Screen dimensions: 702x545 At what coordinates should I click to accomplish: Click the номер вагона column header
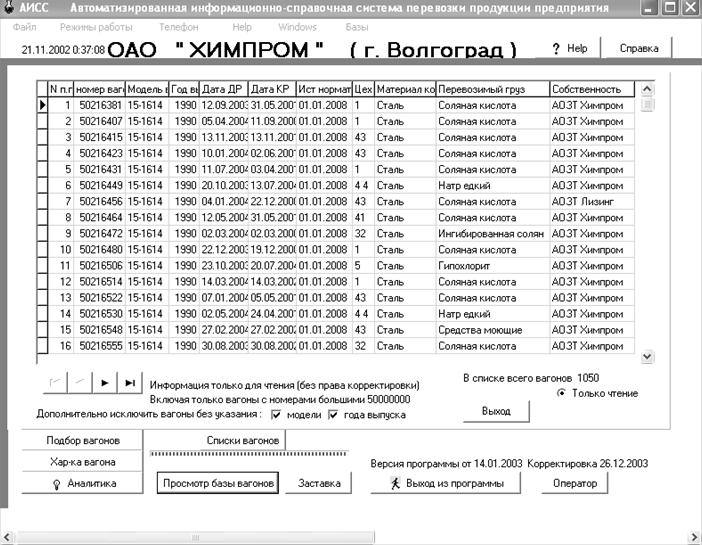[100, 89]
